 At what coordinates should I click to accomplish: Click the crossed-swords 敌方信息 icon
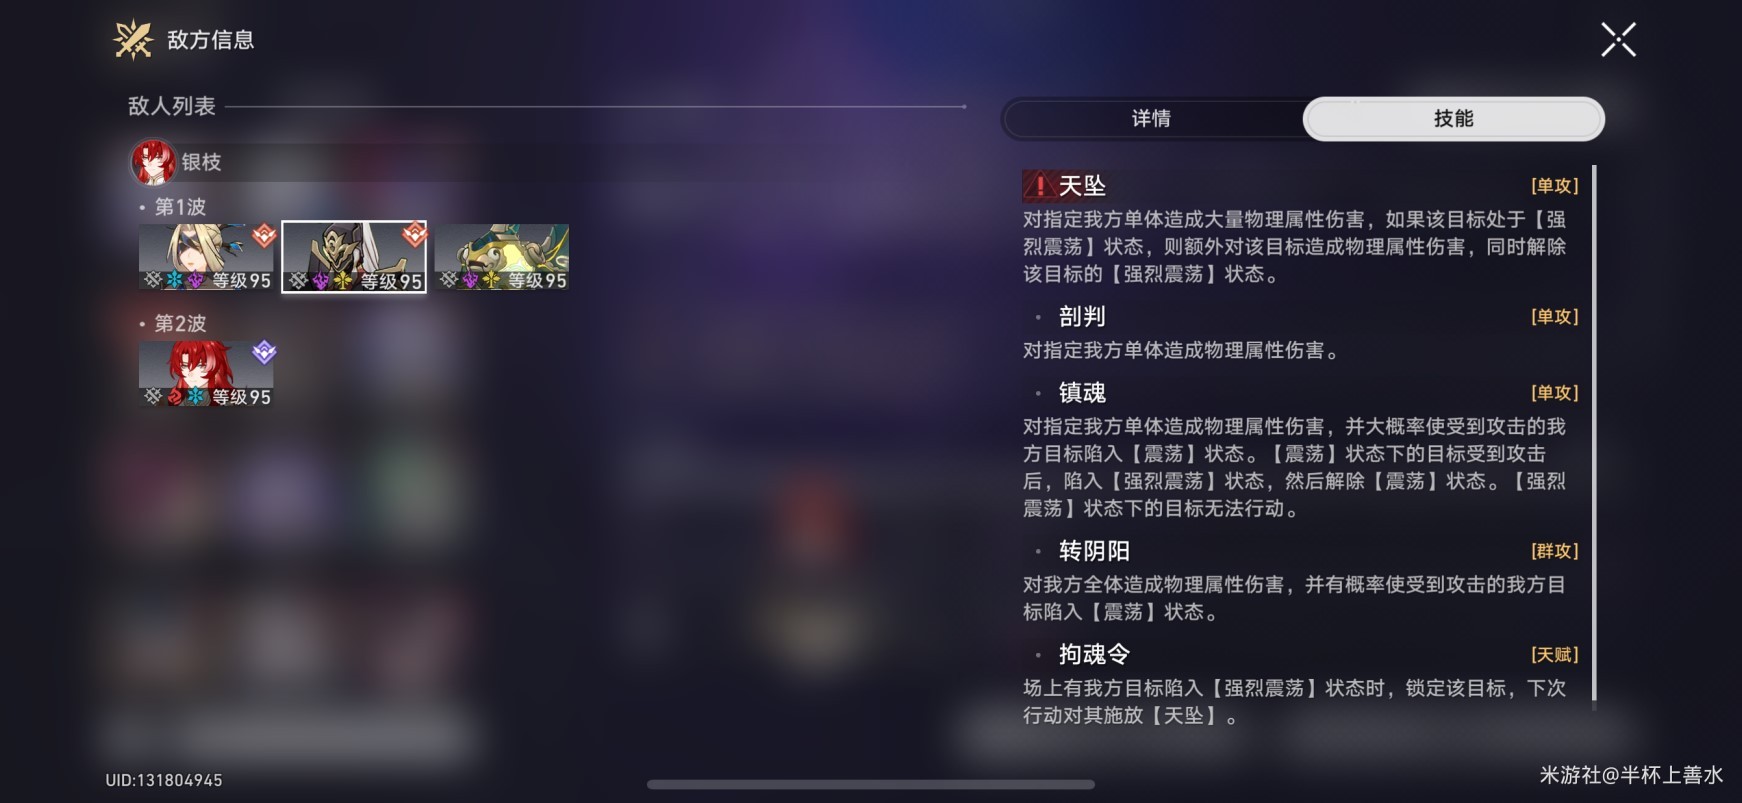coord(133,40)
